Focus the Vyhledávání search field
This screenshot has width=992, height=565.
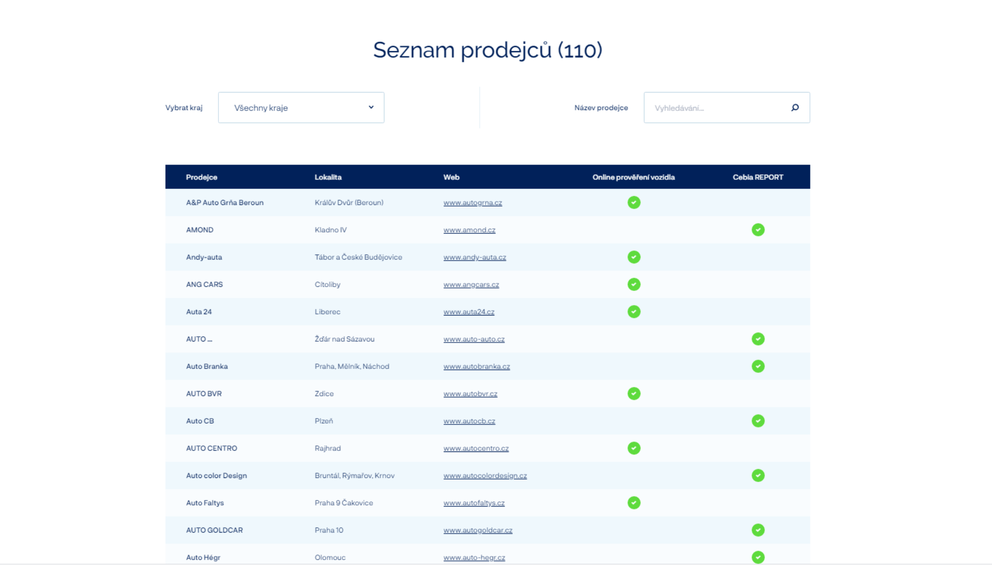(x=726, y=108)
